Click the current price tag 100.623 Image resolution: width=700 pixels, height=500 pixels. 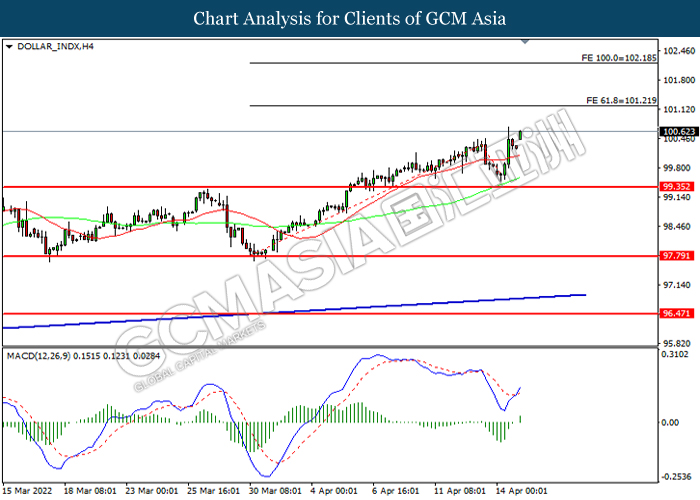click(679, 131)
